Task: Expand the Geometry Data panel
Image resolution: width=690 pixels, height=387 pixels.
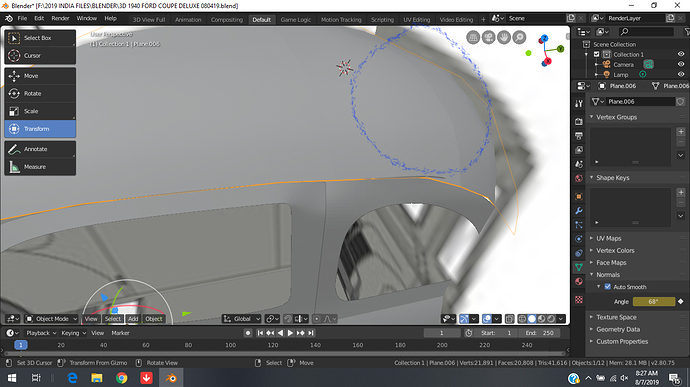Action: tap(618, 329)
